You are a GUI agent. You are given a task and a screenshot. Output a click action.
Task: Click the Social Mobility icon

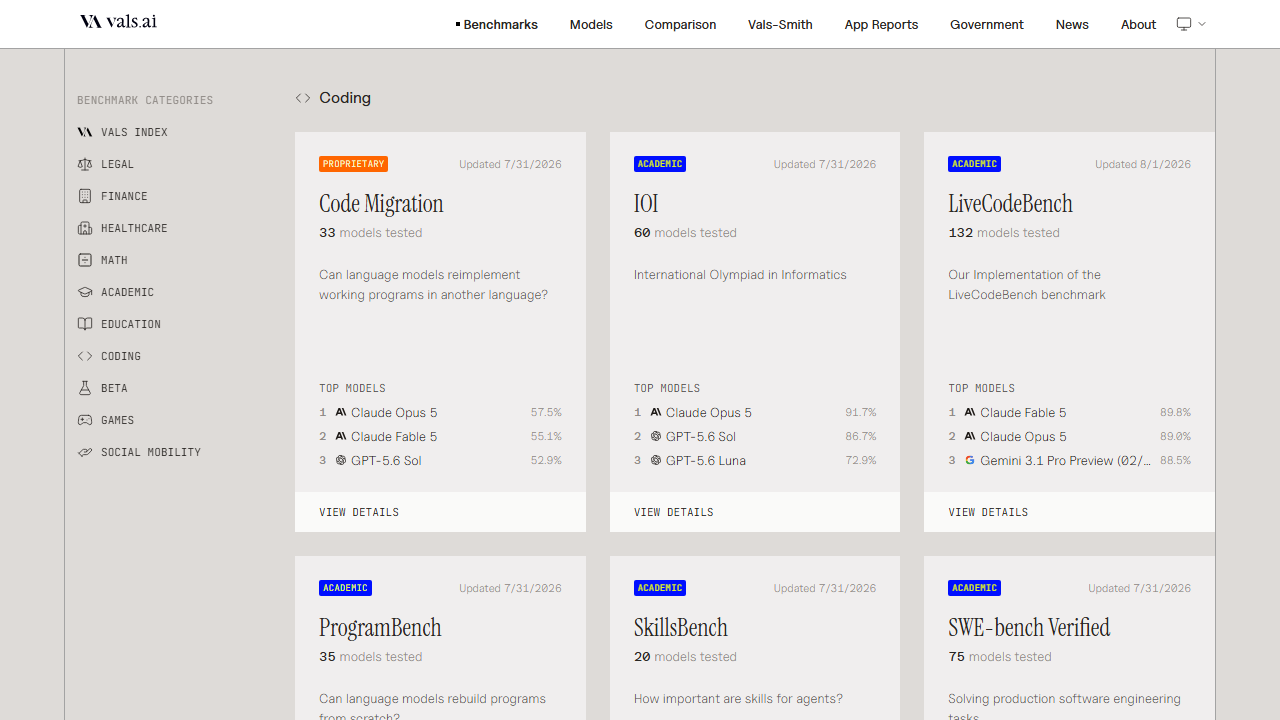click(85, 452)
